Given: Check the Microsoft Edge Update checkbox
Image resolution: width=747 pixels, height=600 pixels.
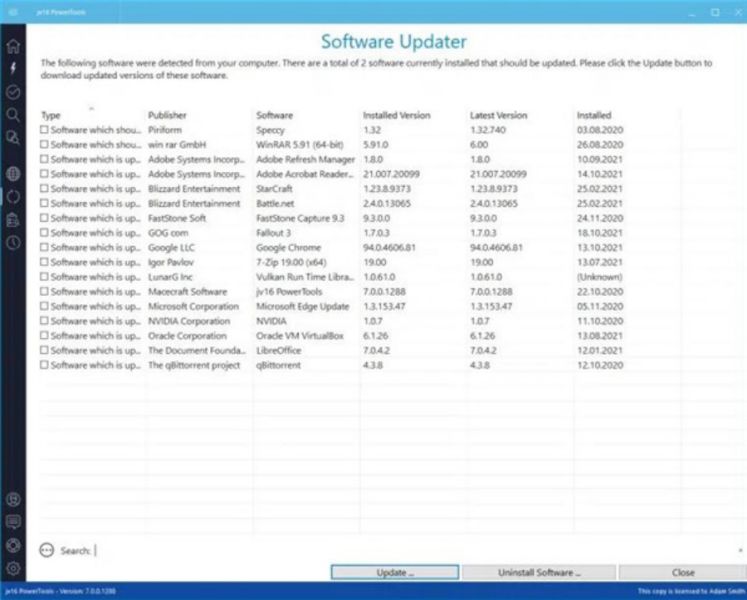Looking at the screenshot, I should tap(44, 306).
